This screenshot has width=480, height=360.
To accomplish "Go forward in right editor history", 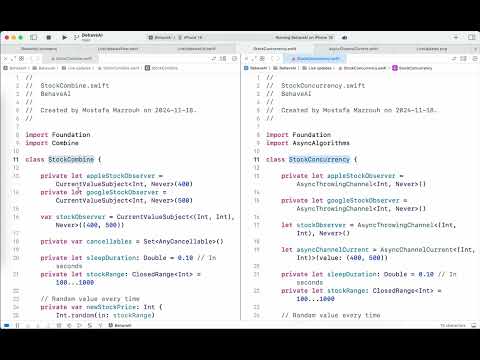I will click(279, 59).
